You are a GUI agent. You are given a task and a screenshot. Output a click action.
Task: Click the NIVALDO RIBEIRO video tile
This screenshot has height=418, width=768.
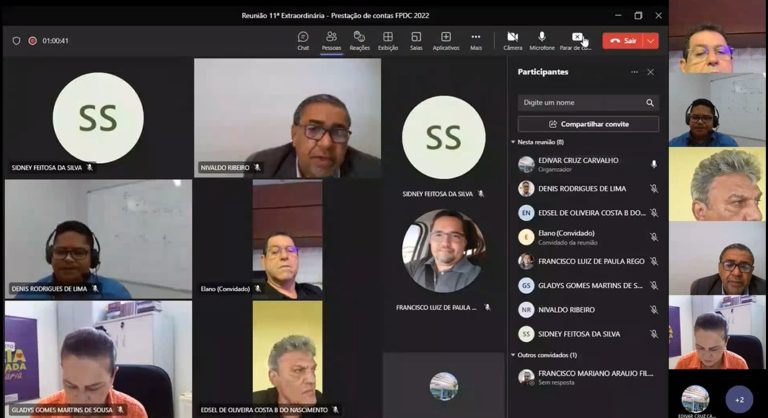[x=288, y=118]
